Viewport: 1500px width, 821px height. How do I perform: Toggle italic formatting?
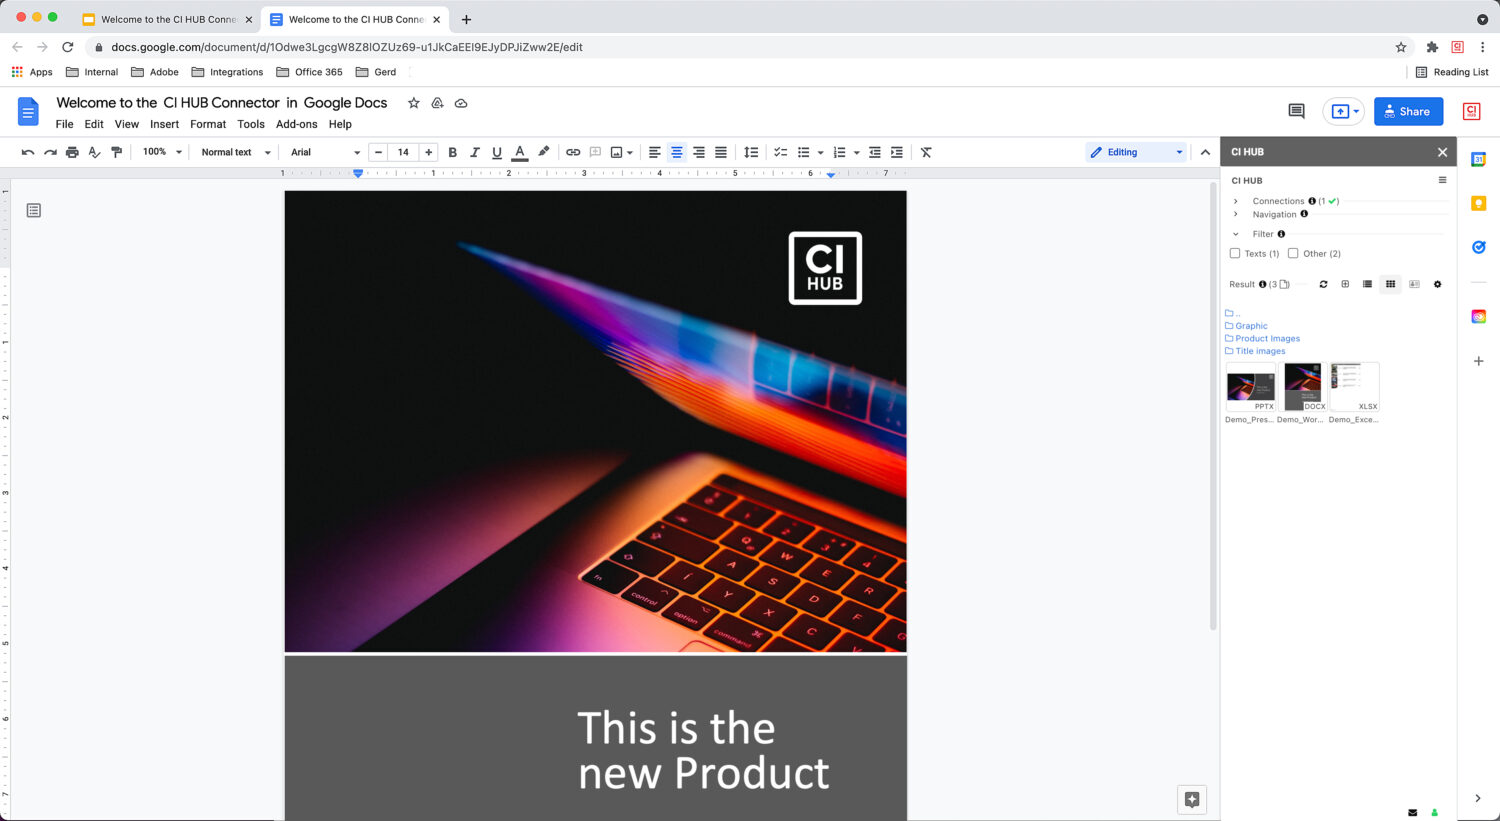pyautogui.click(x=474, y=152)
